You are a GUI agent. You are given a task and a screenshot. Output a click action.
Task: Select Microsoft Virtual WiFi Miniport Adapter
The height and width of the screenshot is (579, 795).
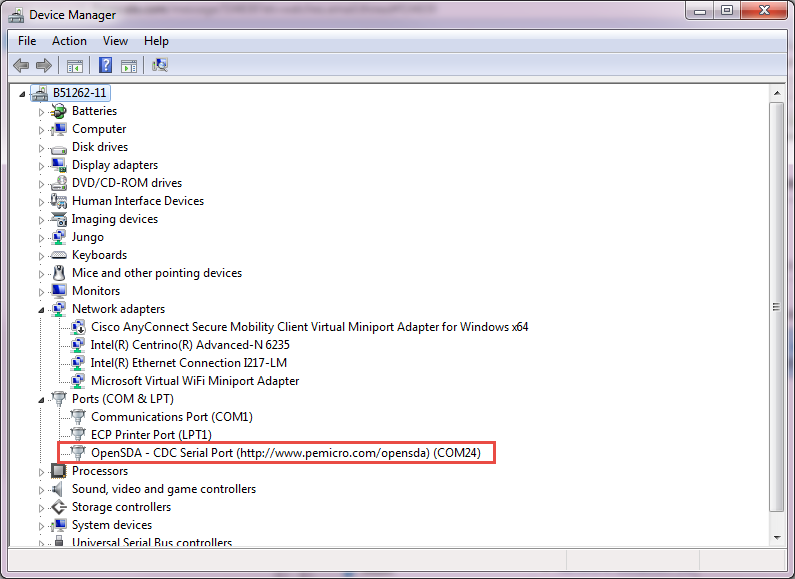(195, 381)
